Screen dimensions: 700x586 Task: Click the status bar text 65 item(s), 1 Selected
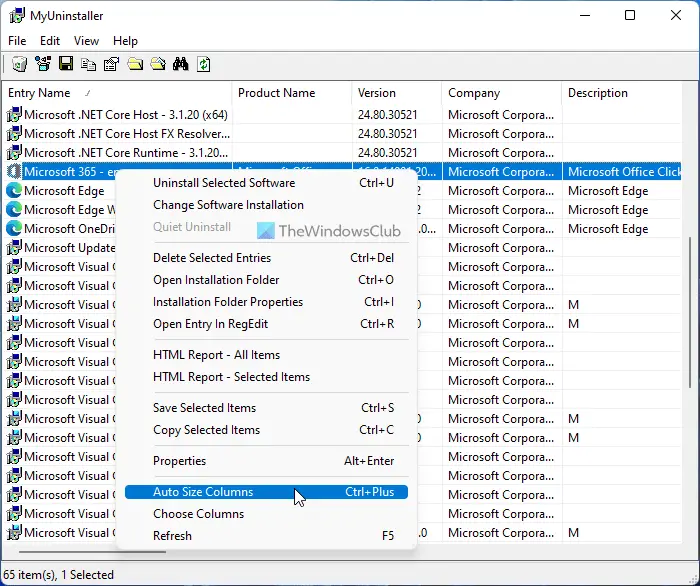click(x=58, y=574)
